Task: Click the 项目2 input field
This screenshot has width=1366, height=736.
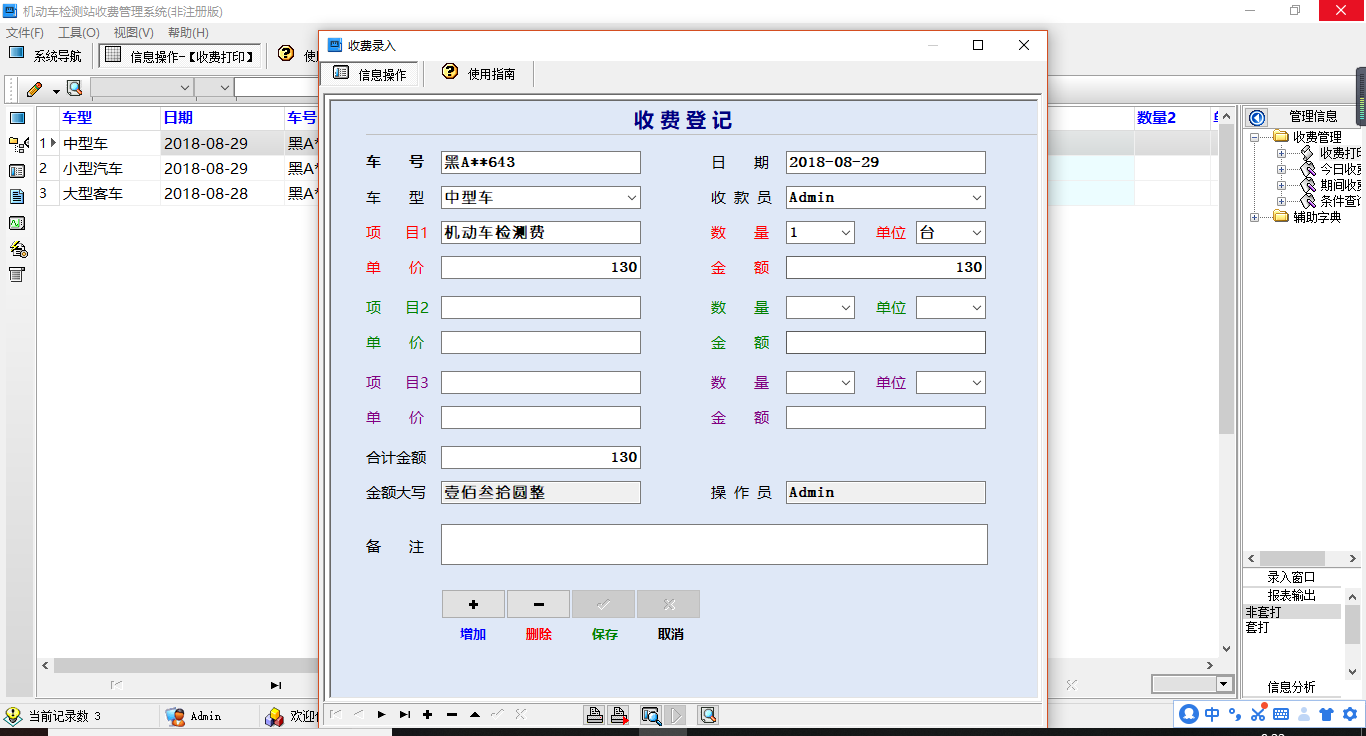Action: [540, 308]
